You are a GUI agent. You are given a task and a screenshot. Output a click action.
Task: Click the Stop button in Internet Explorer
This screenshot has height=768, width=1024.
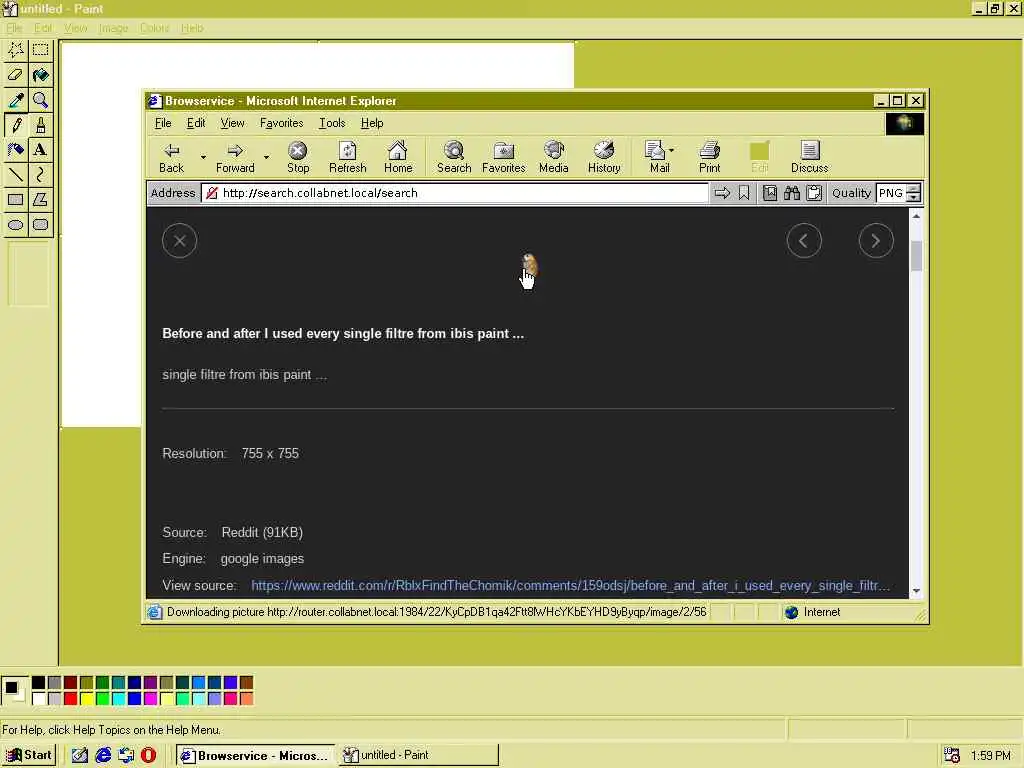click(298, 157)
